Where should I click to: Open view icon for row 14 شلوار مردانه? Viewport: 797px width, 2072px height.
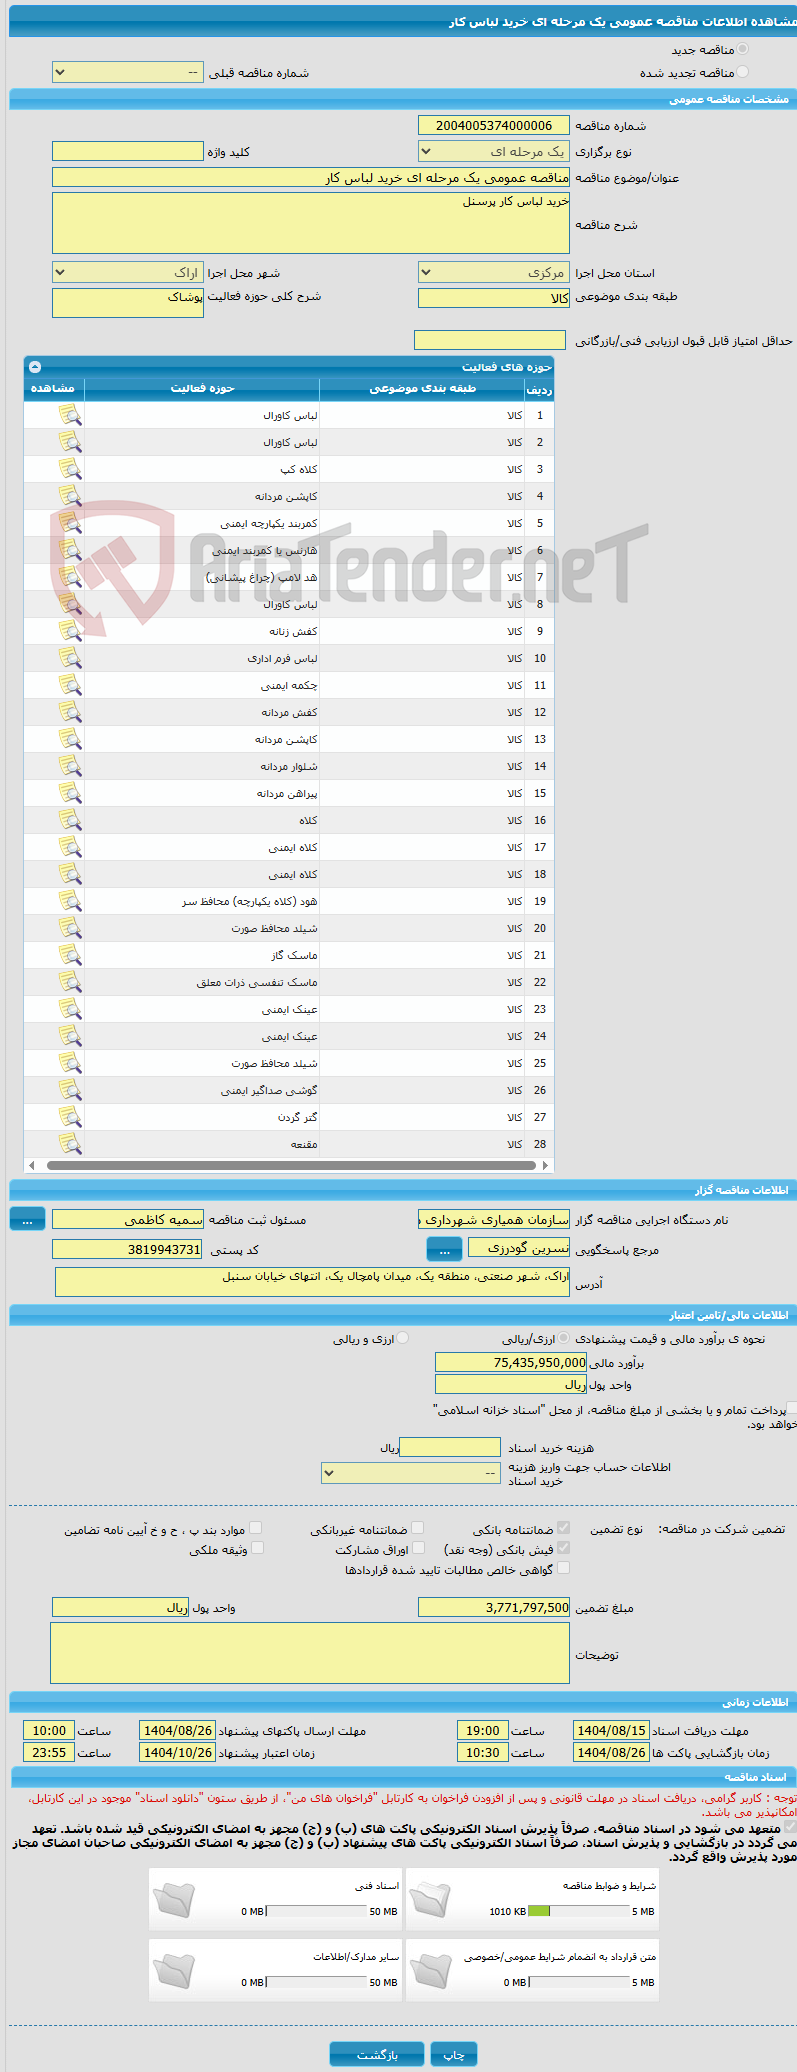tap(70, 766)
